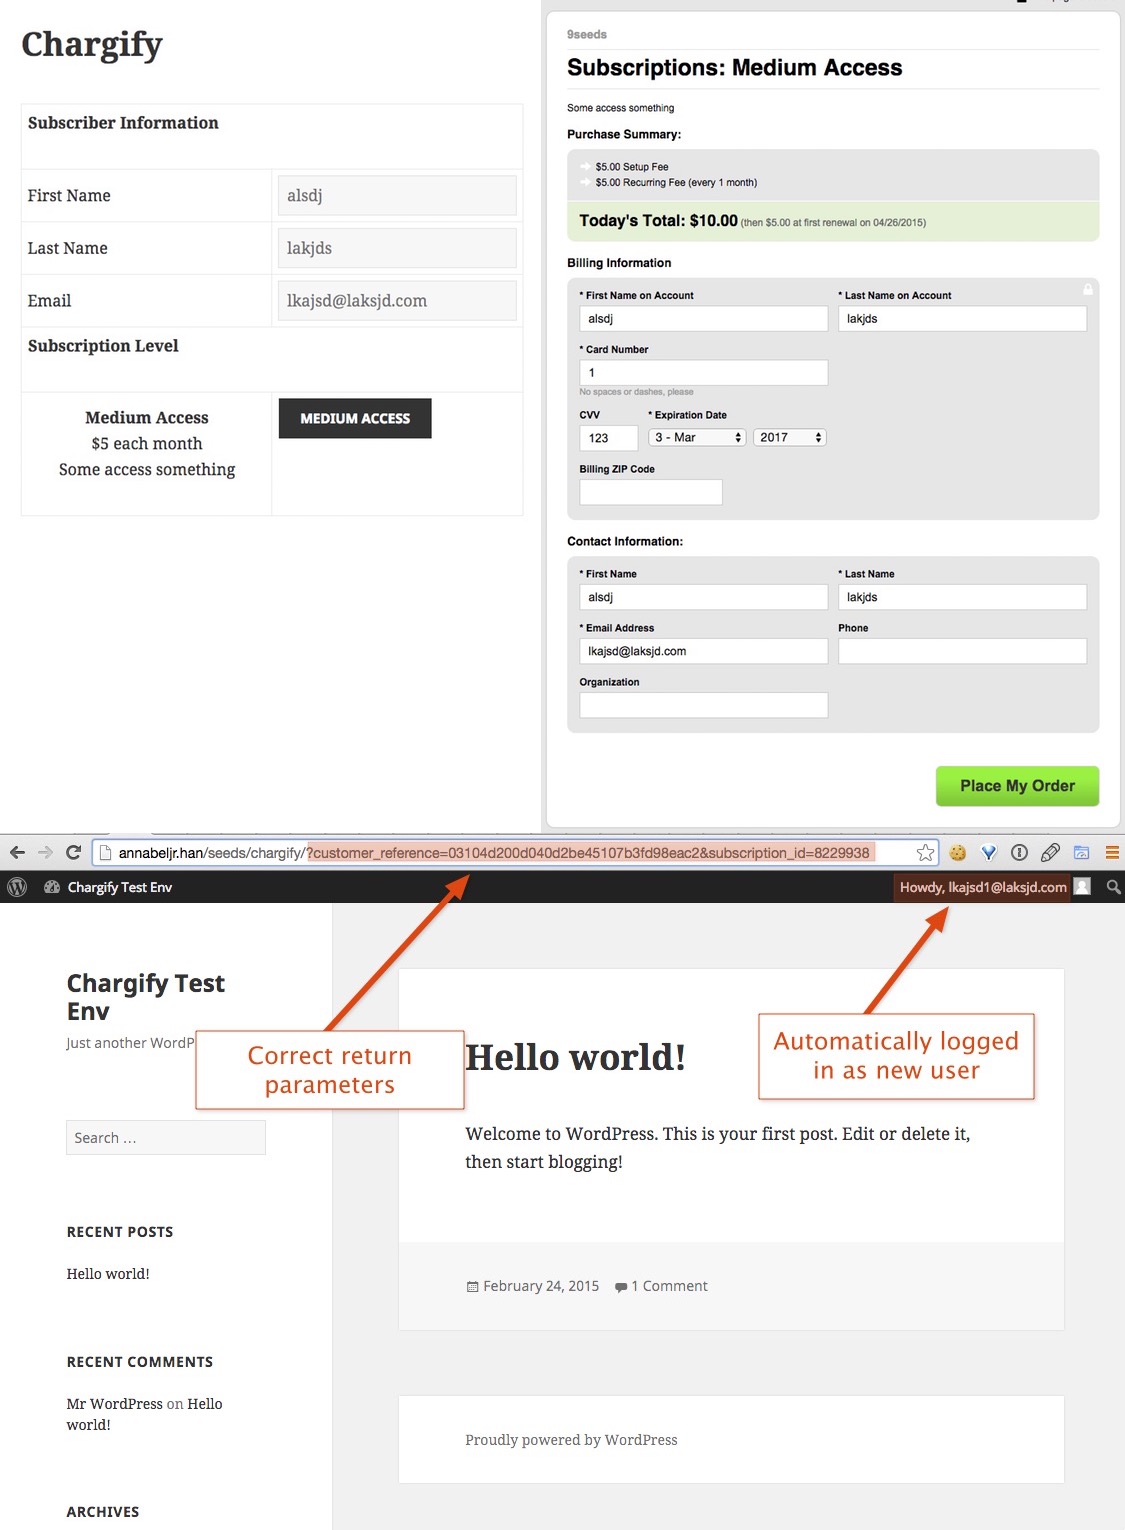Click the user avatar in the admin bar
Viewport: 1125px width, 1530px height.
point(1082,887)
